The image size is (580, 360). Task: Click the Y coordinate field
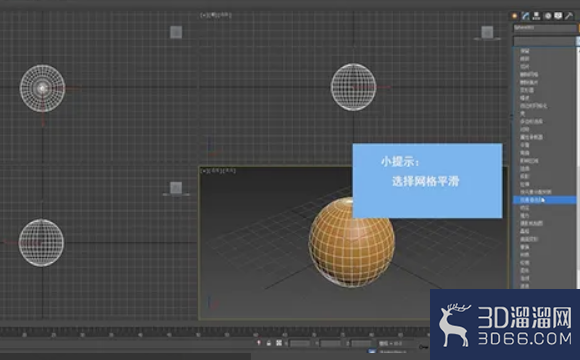click(330, 343)
